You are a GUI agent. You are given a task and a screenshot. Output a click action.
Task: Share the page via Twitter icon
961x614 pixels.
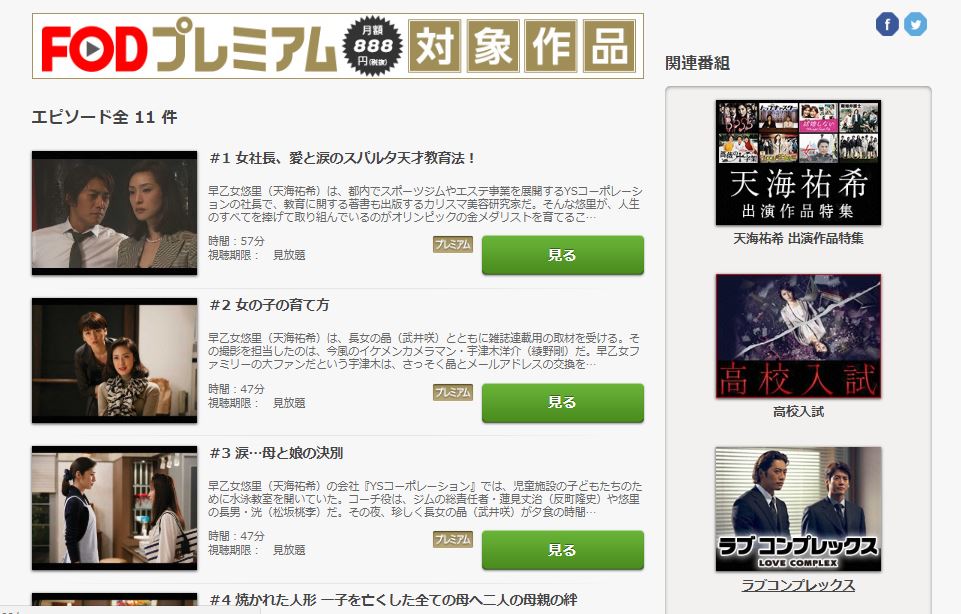point(915,25)
